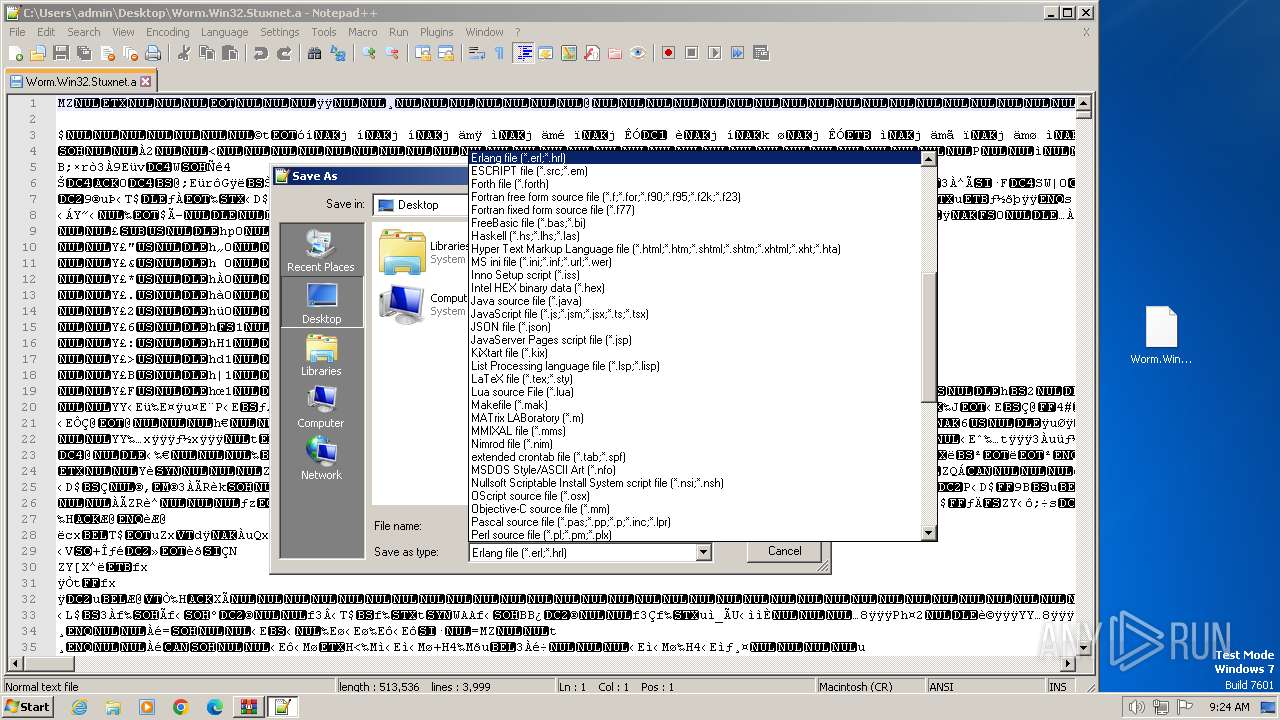Viewport: 1280px width, 720px height.
Task: Click the Redo toolbar icon
Action: [284, 53]
